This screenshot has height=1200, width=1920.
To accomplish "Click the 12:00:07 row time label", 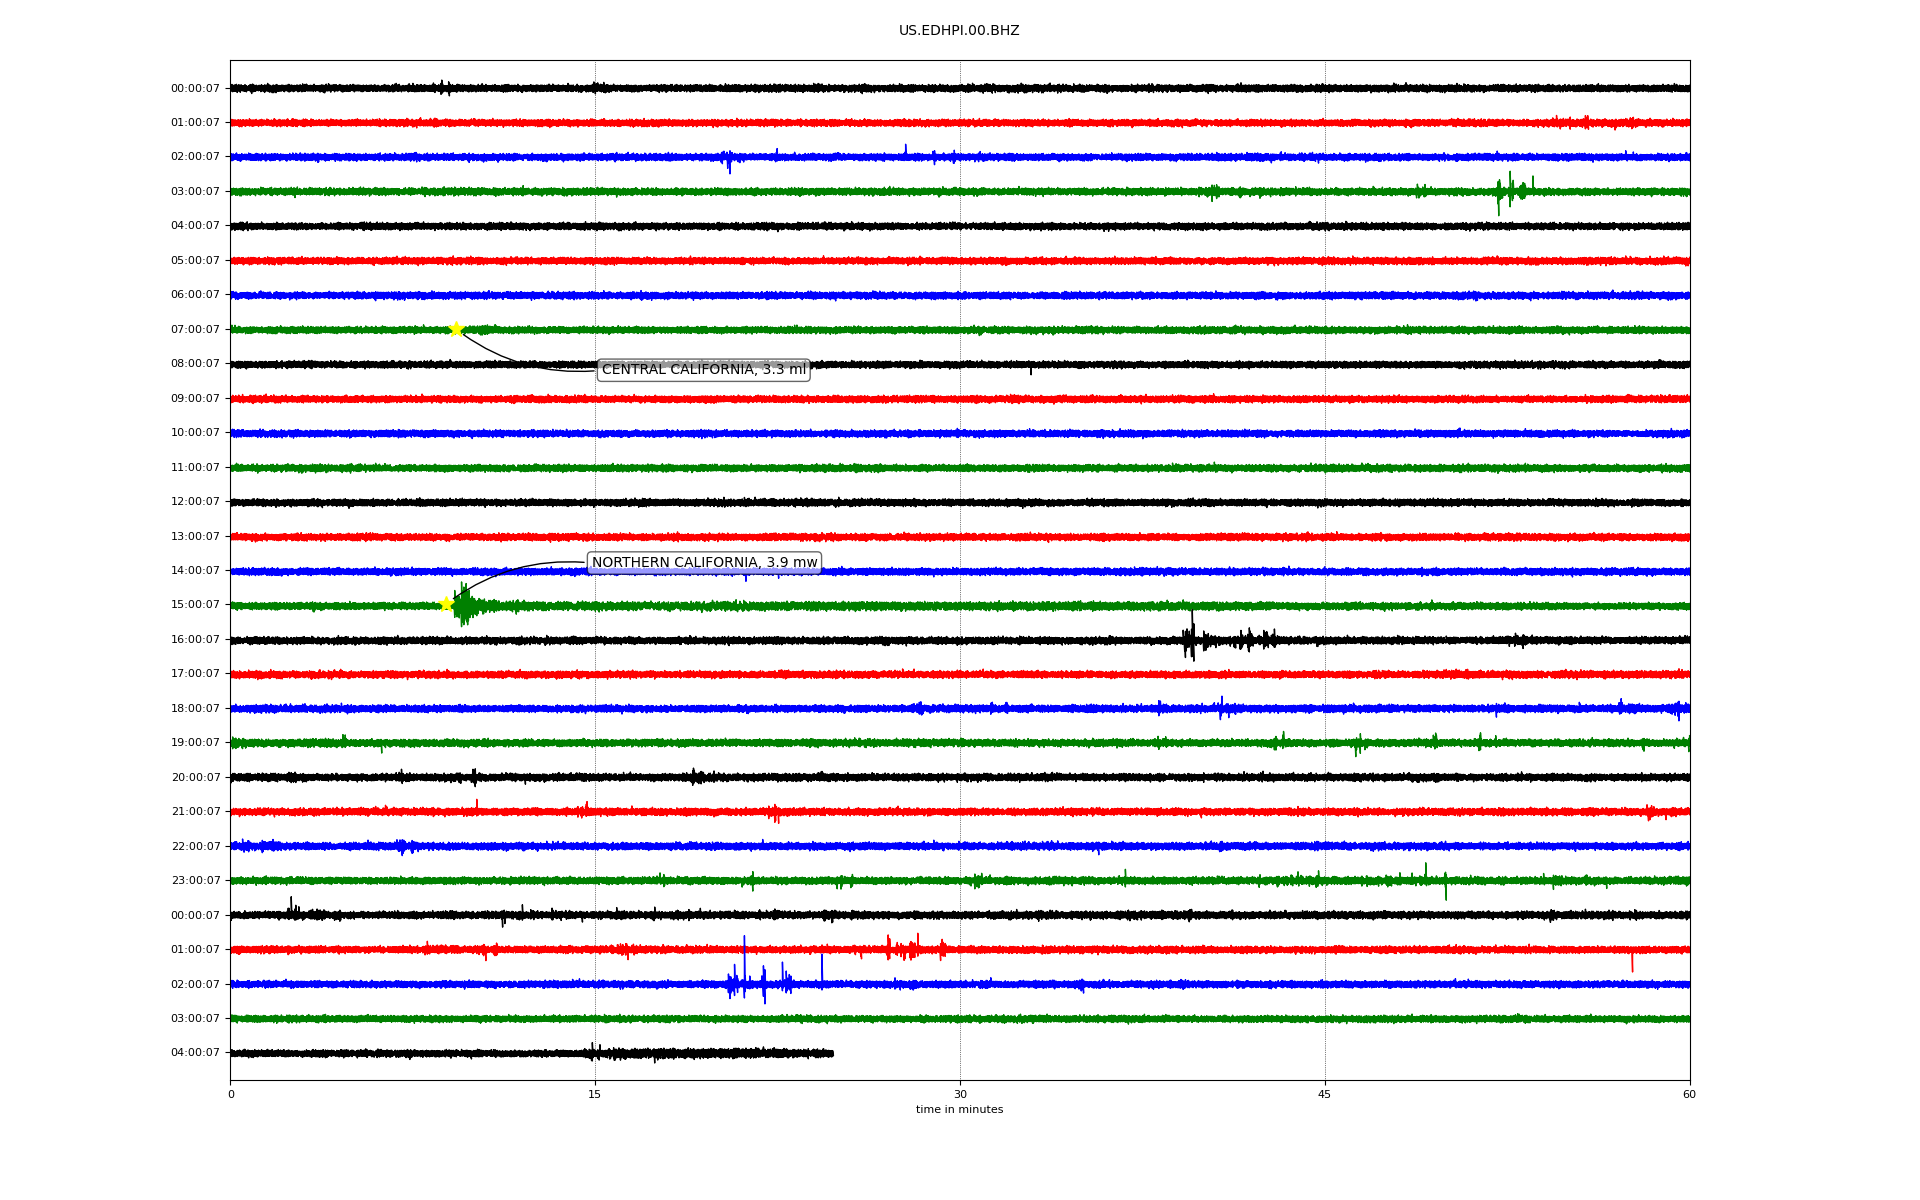I will (x=195, y=502).
